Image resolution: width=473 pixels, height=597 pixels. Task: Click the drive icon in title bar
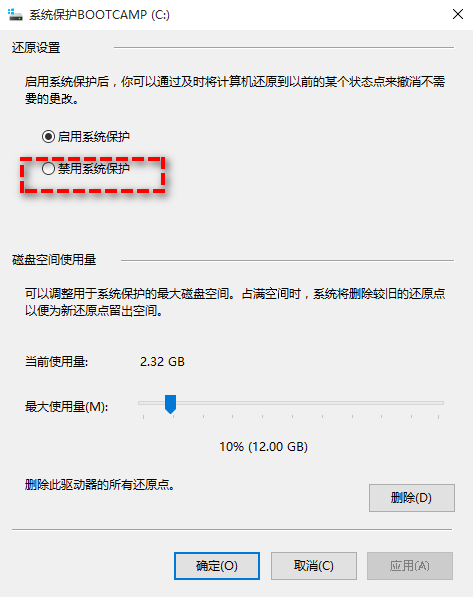click(x=15, y=14)
